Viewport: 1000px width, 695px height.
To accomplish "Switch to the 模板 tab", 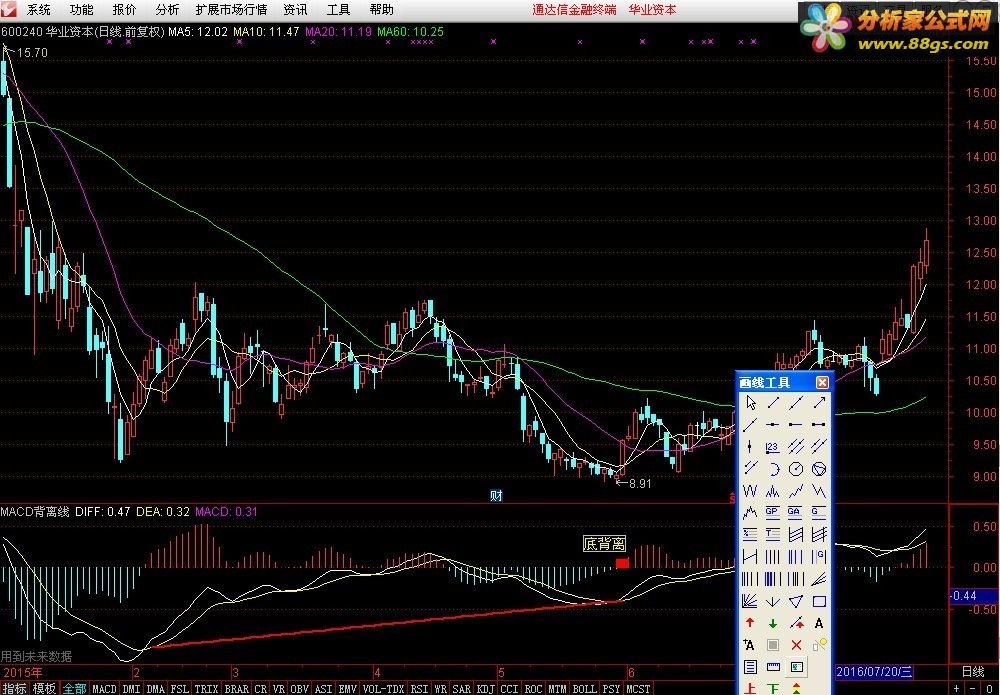I will 45,688.
